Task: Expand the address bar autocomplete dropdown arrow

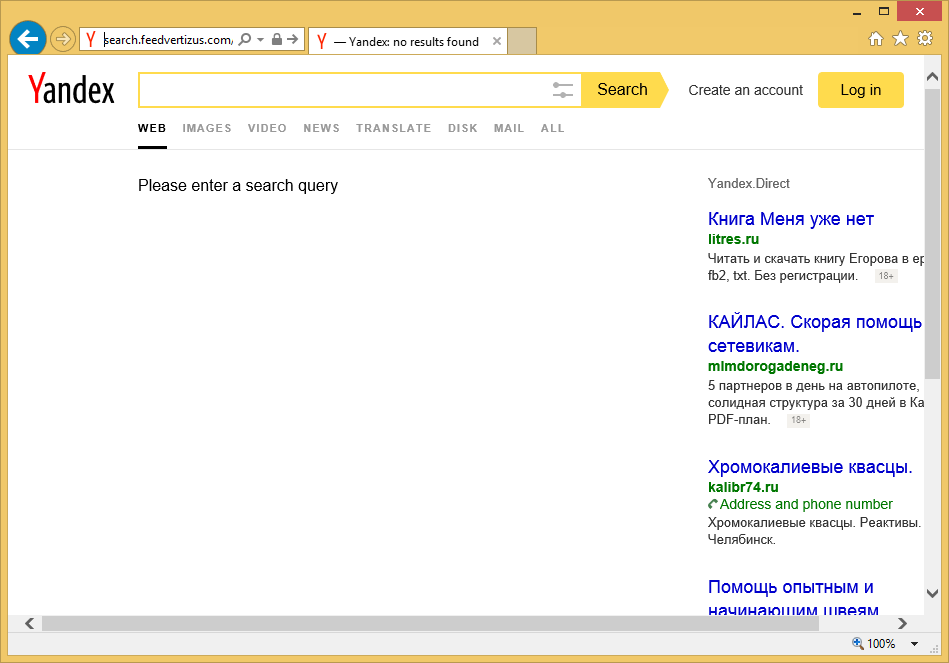Action: pos(261,40)
